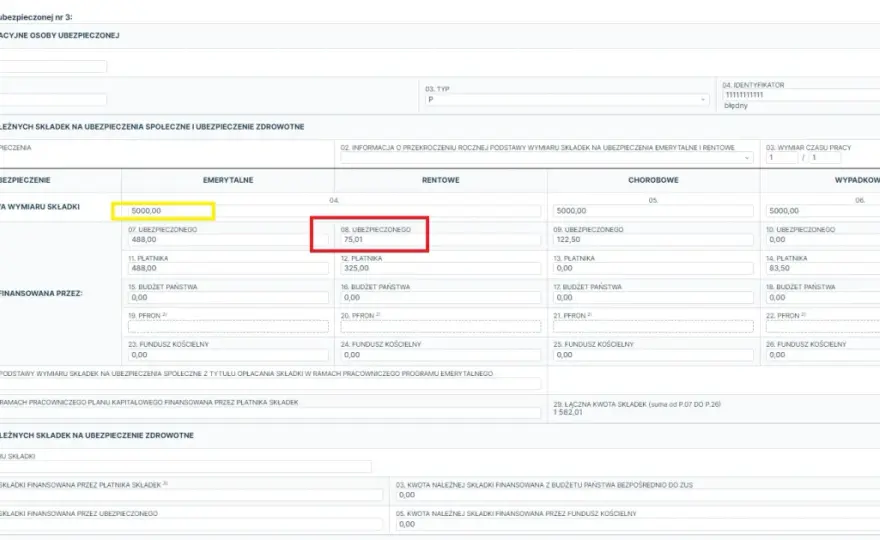The height and width of the screenshot is (540, 880).
Task: Select the 06. wypadkowe podstawa wymiaru field
Action: [x=823, y=211]
